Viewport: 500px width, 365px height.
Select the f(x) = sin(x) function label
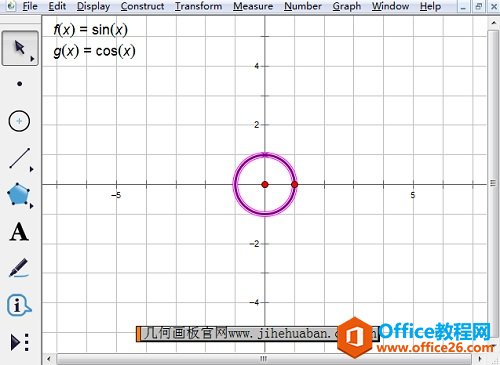[x=90, y=30]
